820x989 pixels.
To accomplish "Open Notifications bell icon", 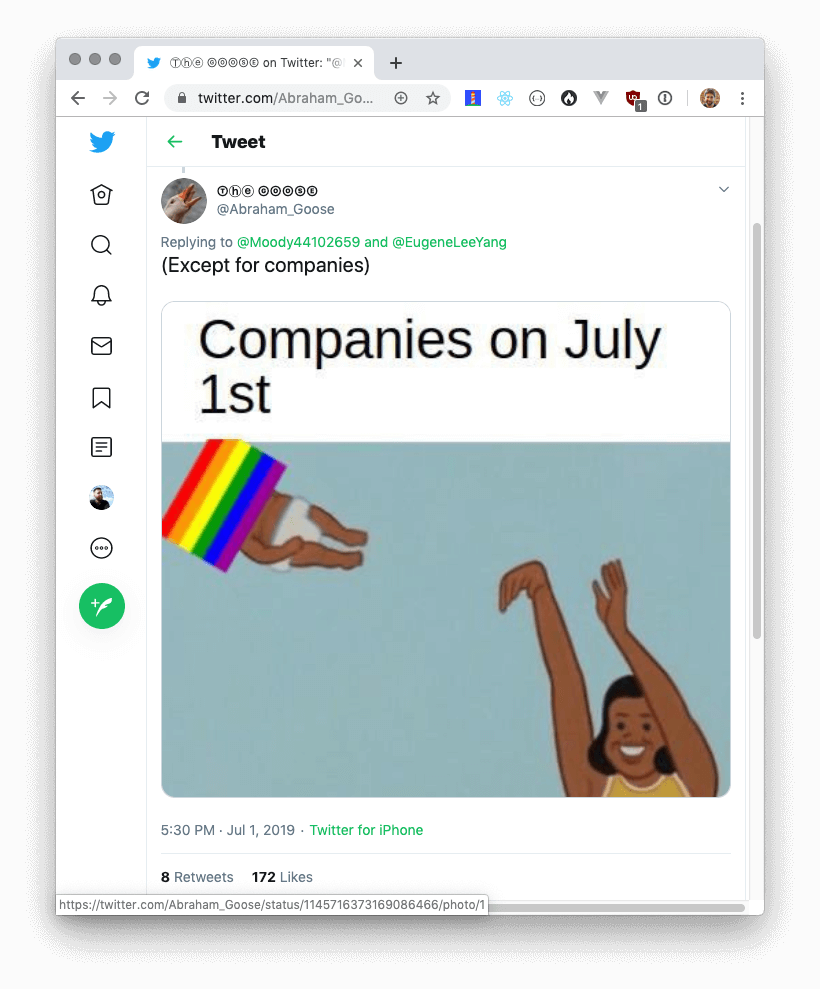I will pos(102,295).
